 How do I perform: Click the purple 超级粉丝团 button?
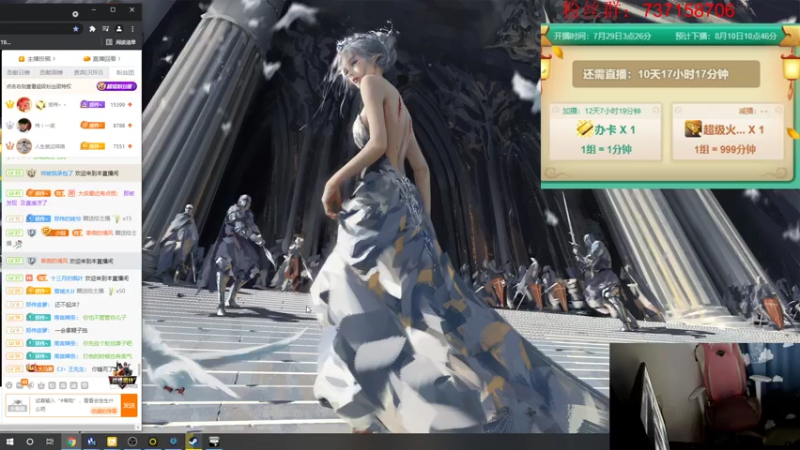pos(117,86)
